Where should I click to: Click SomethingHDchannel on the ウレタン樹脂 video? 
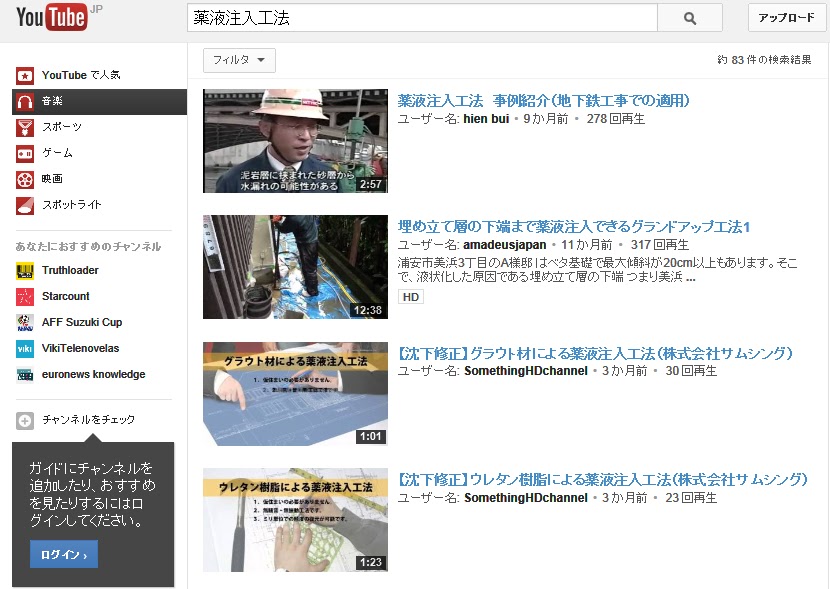[526, 498]
